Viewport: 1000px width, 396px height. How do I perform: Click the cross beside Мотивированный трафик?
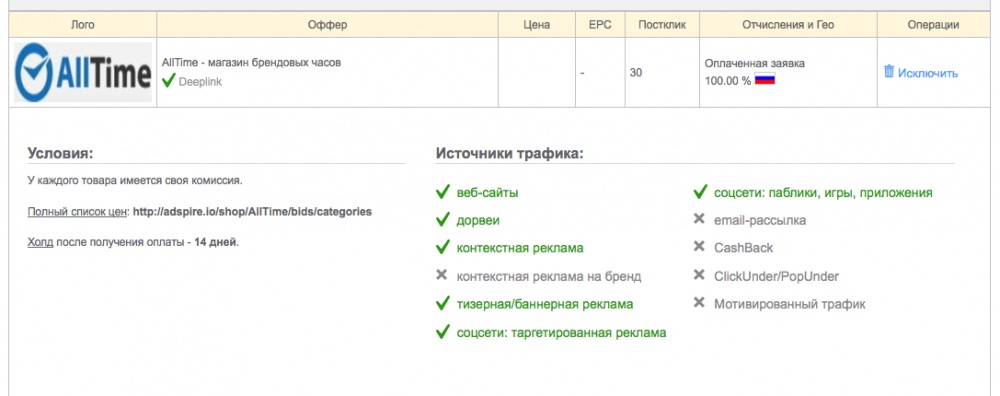point(699,303)
